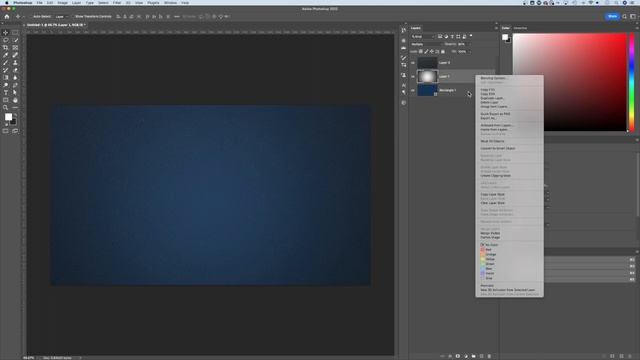Select the Crop tool
Image resolution: width=640 pixels, height=360 pixels.
(x=6, y=47)
